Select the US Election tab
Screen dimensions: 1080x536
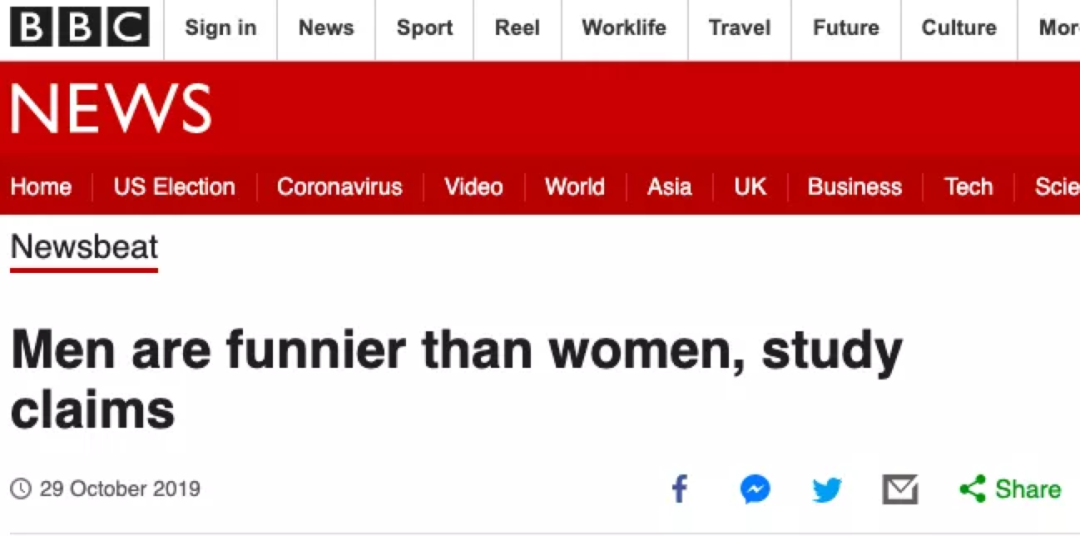(174, 187)
